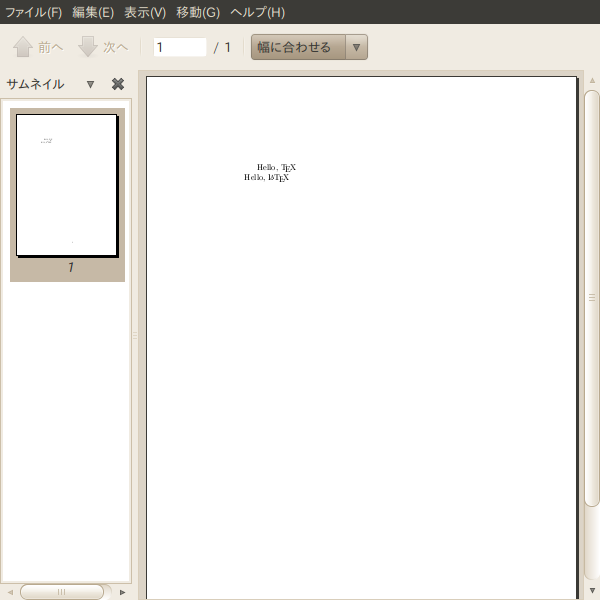Click the "Hello, TeX" text line

click(276, 168)
